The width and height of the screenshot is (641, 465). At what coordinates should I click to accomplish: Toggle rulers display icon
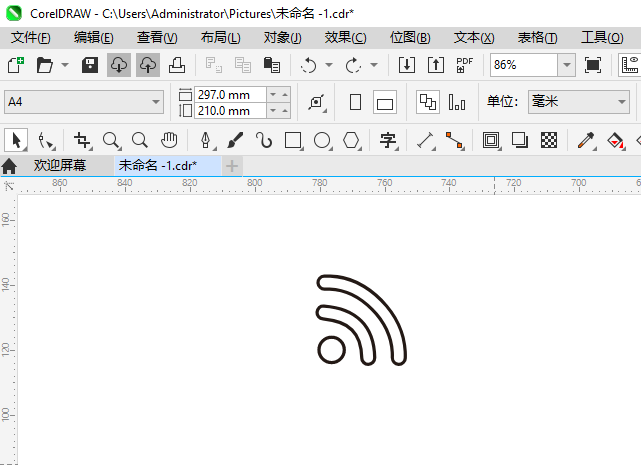tap(630, 65)
